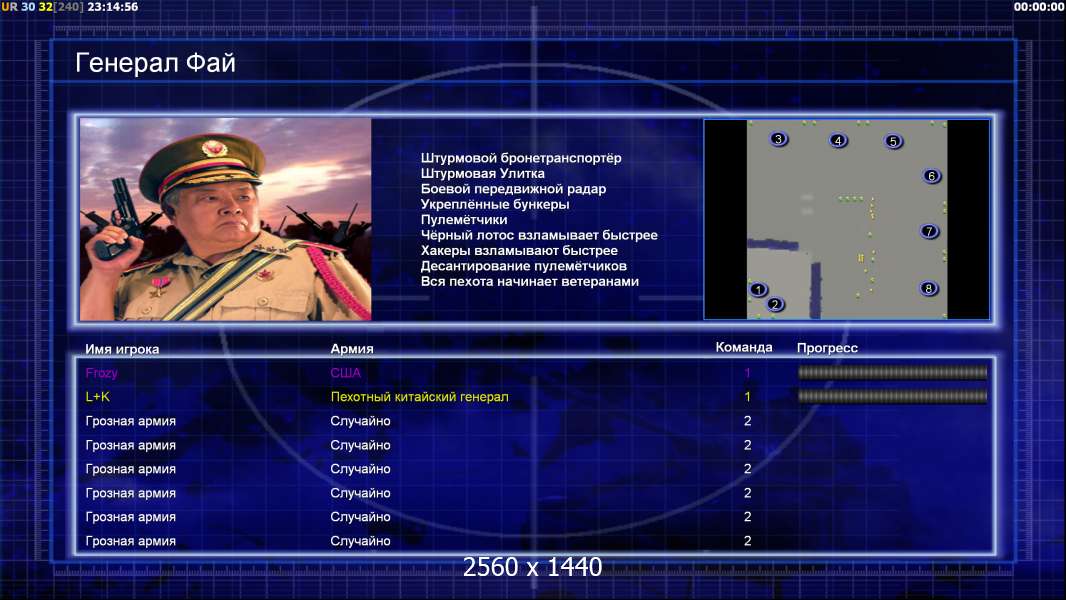Click 'Укреплённые бункеры' ability line
Screen dimensions: 1066x600
pyautogui.click(x=495, y=204)
